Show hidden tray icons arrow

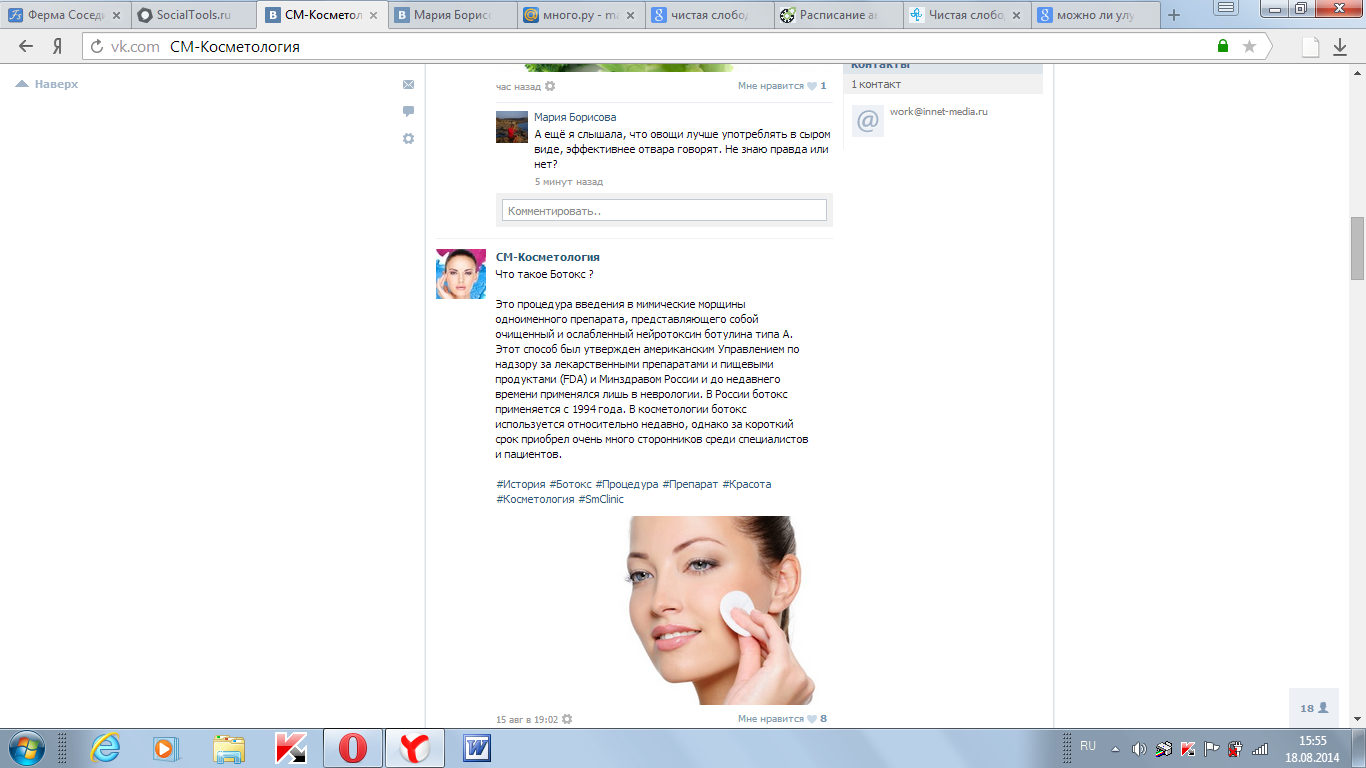pos(1116,748)
